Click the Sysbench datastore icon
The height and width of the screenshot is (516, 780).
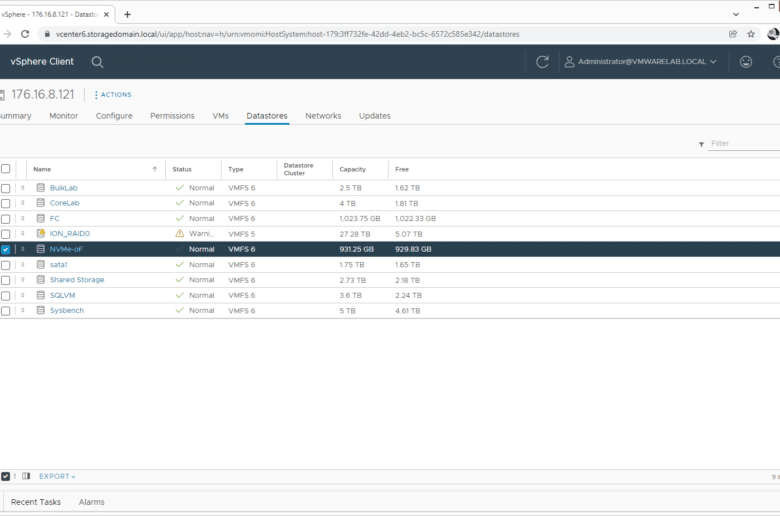41,310
